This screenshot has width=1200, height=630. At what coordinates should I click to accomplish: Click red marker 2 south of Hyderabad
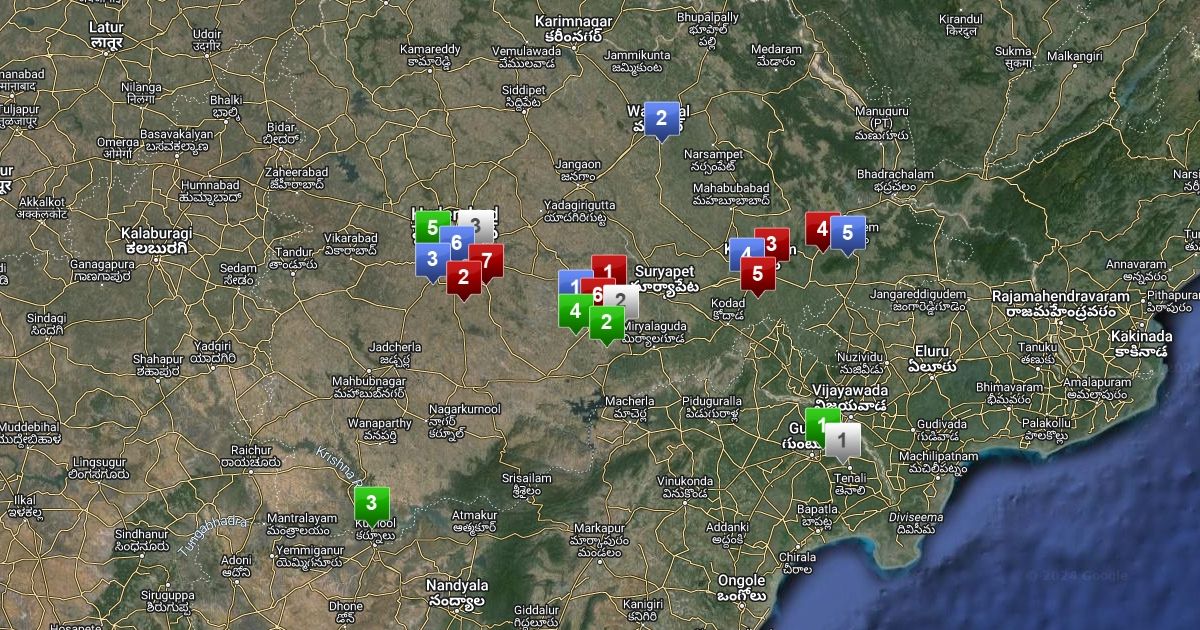464,277
